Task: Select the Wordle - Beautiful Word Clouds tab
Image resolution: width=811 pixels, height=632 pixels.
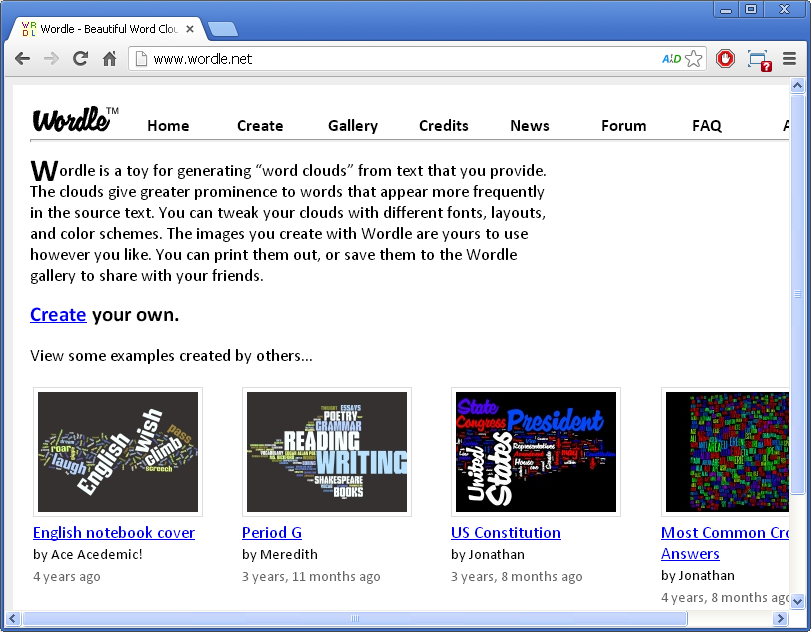Action: pos(107,29)
